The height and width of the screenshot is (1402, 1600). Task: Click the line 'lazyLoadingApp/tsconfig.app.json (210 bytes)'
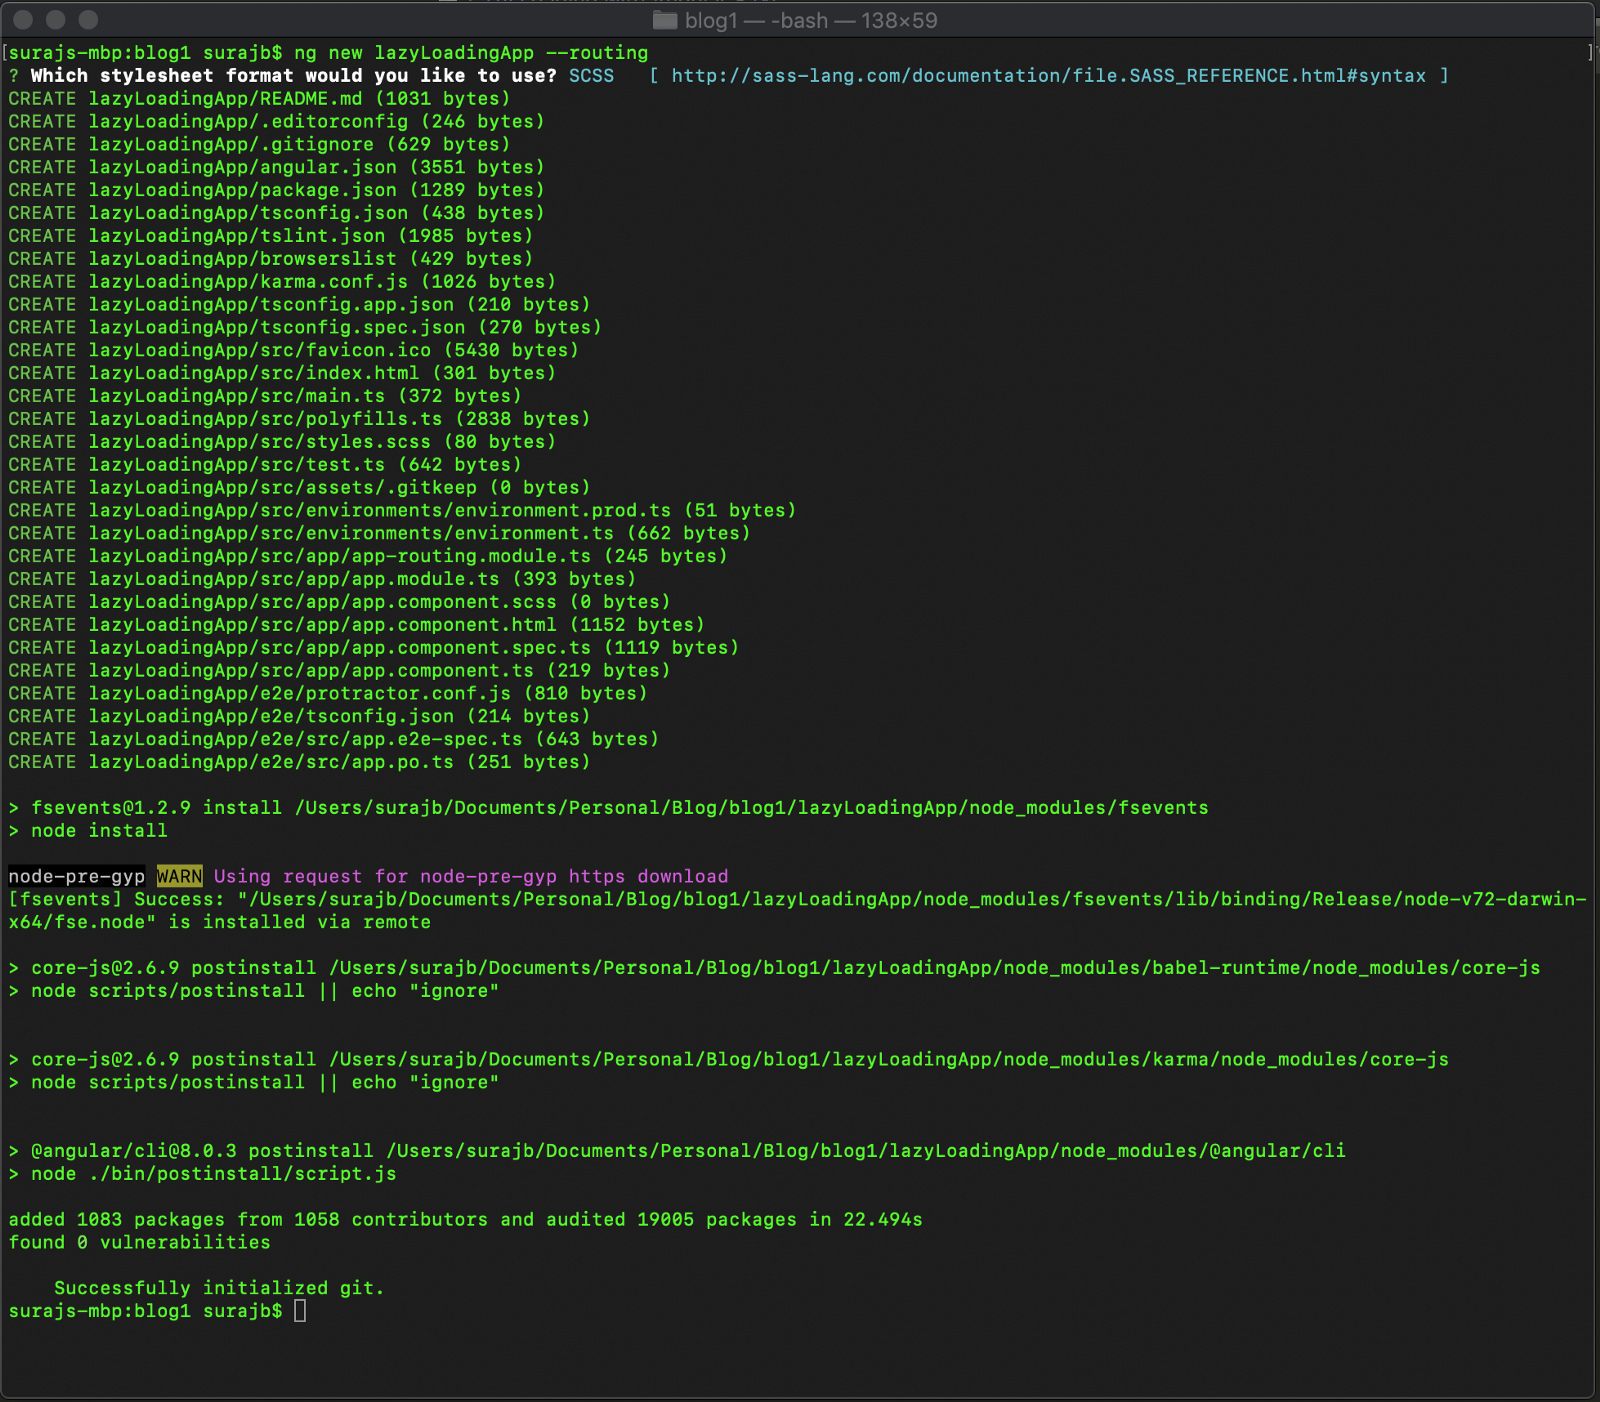click(340, 305)
